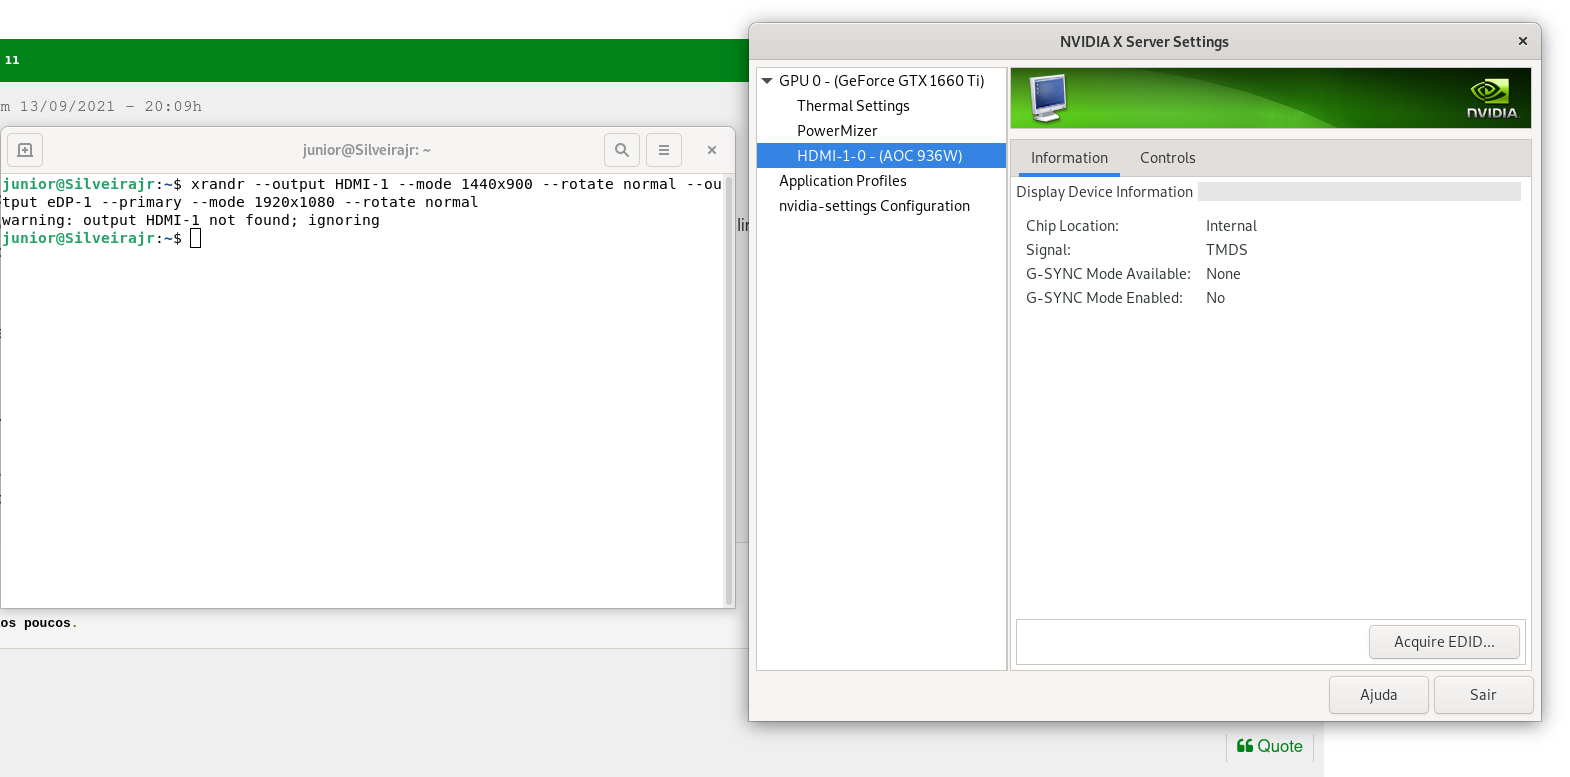Click the post date 13/09/2021 – 20:09h

[x=110, y=106]
